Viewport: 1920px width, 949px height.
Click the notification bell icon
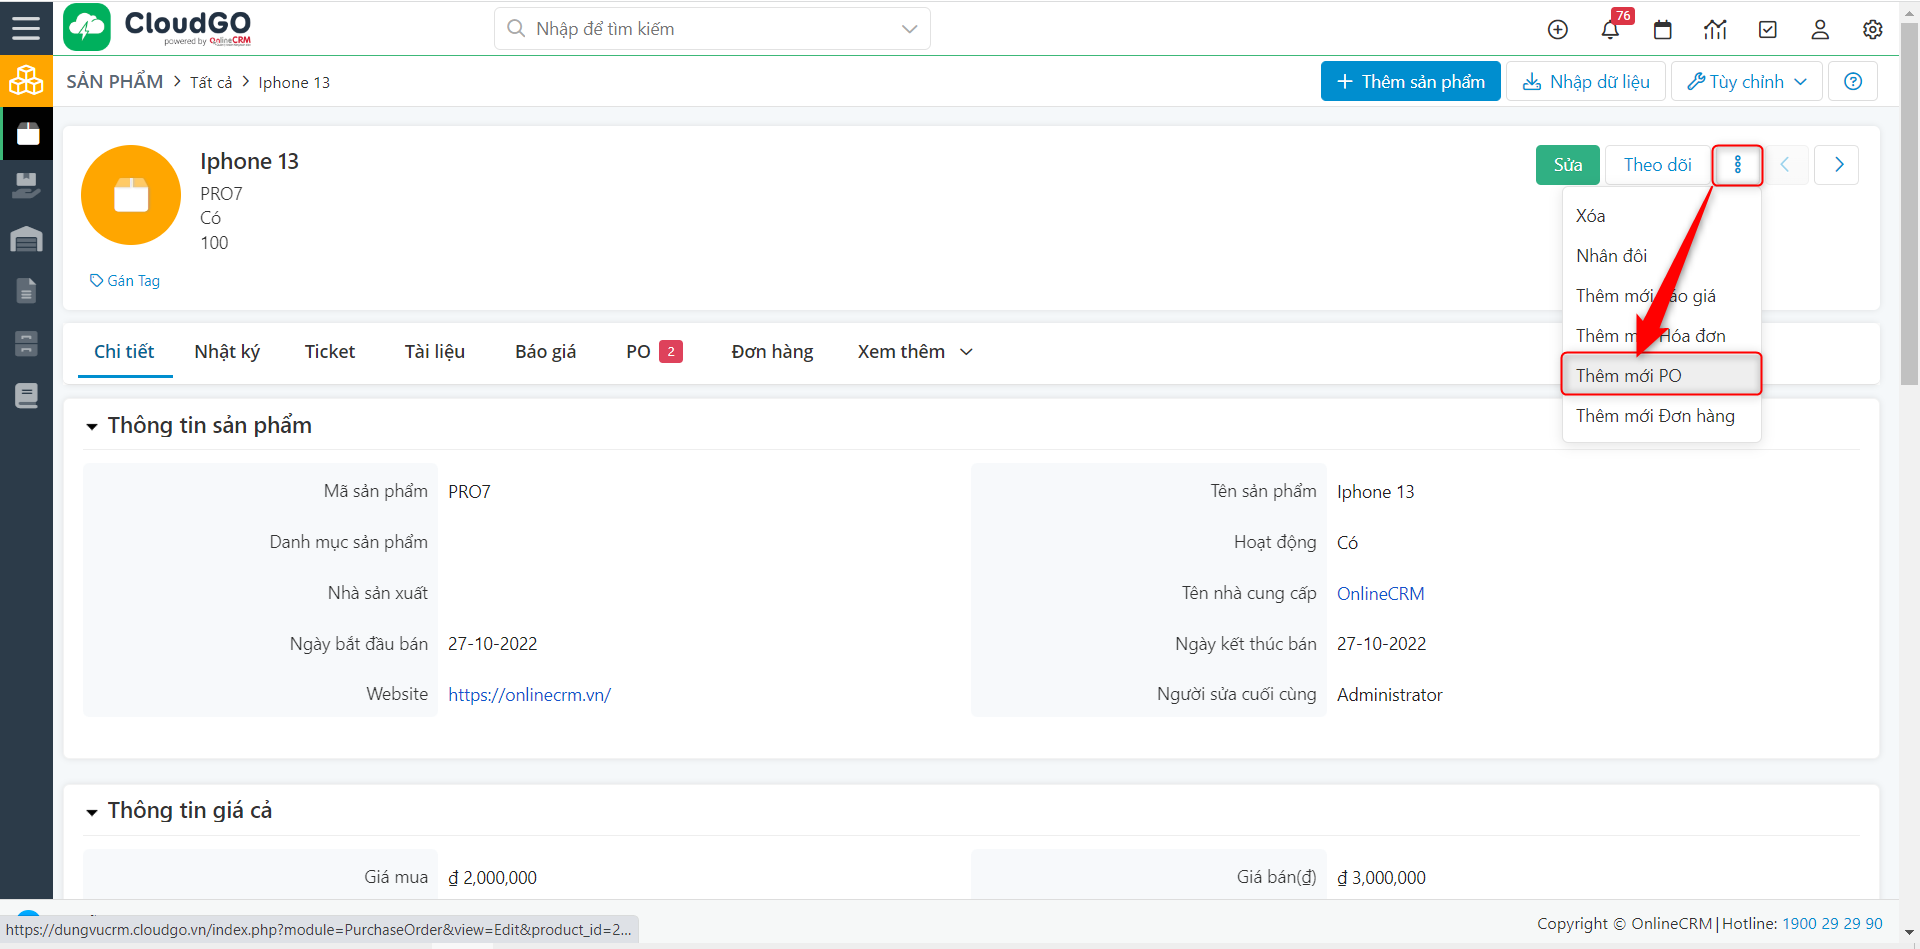tap(1610, 30)
